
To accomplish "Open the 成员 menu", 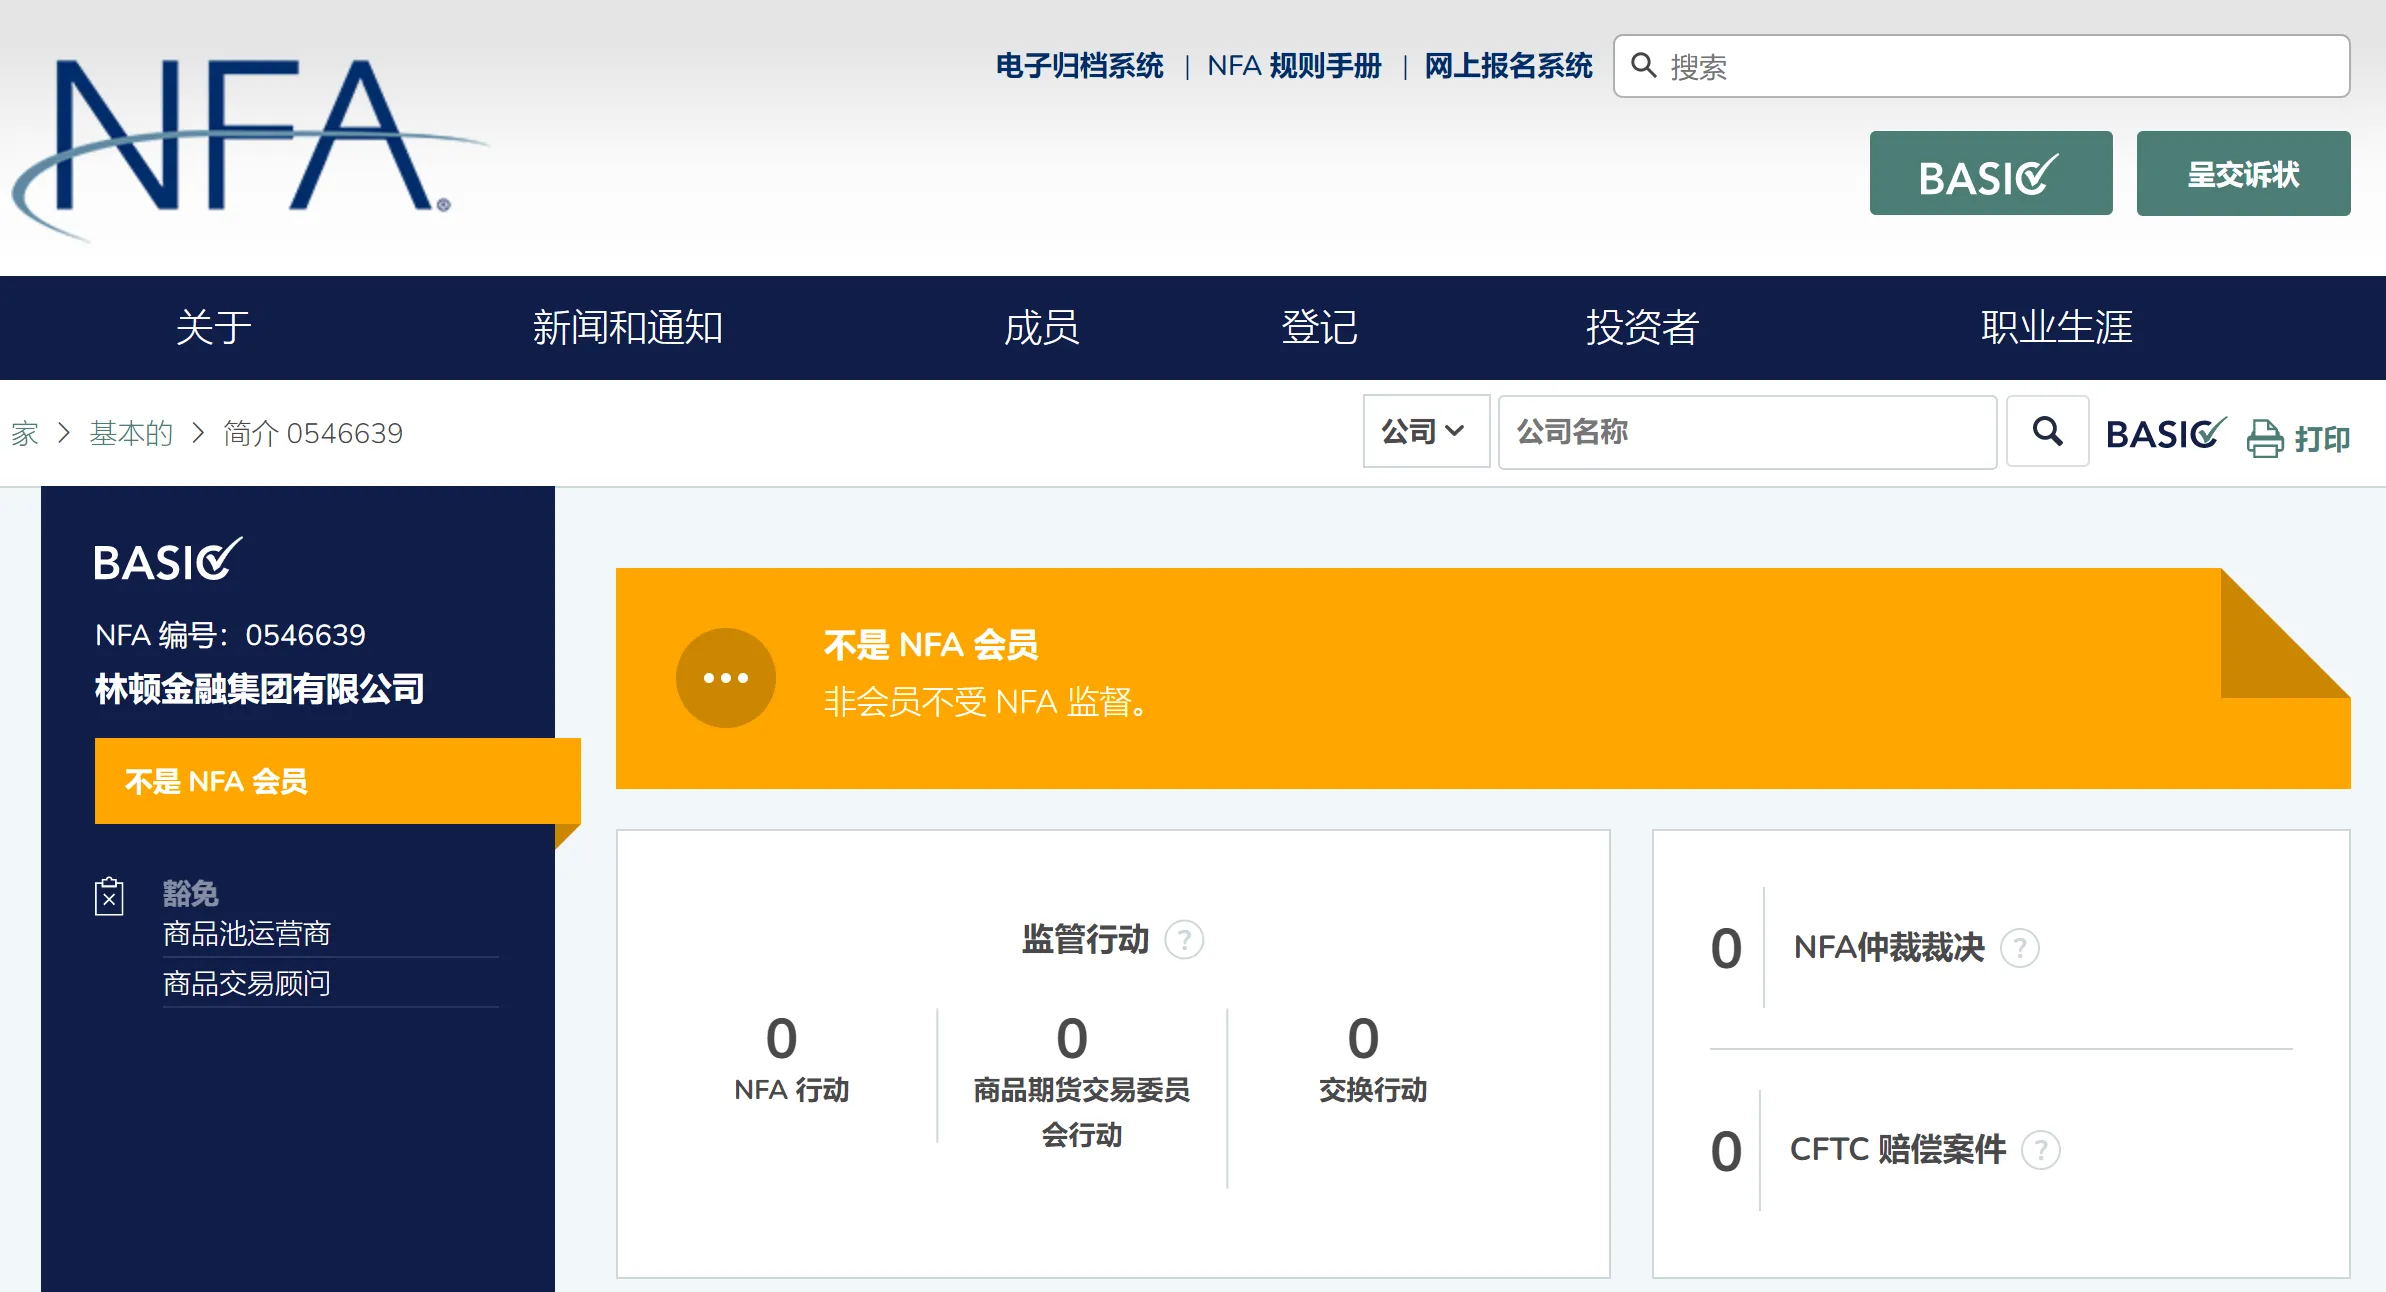I will (1041, 327).
